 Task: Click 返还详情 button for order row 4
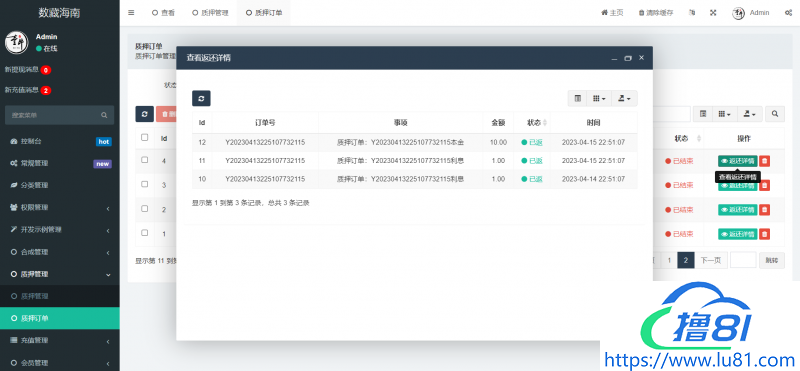point(738,161)
